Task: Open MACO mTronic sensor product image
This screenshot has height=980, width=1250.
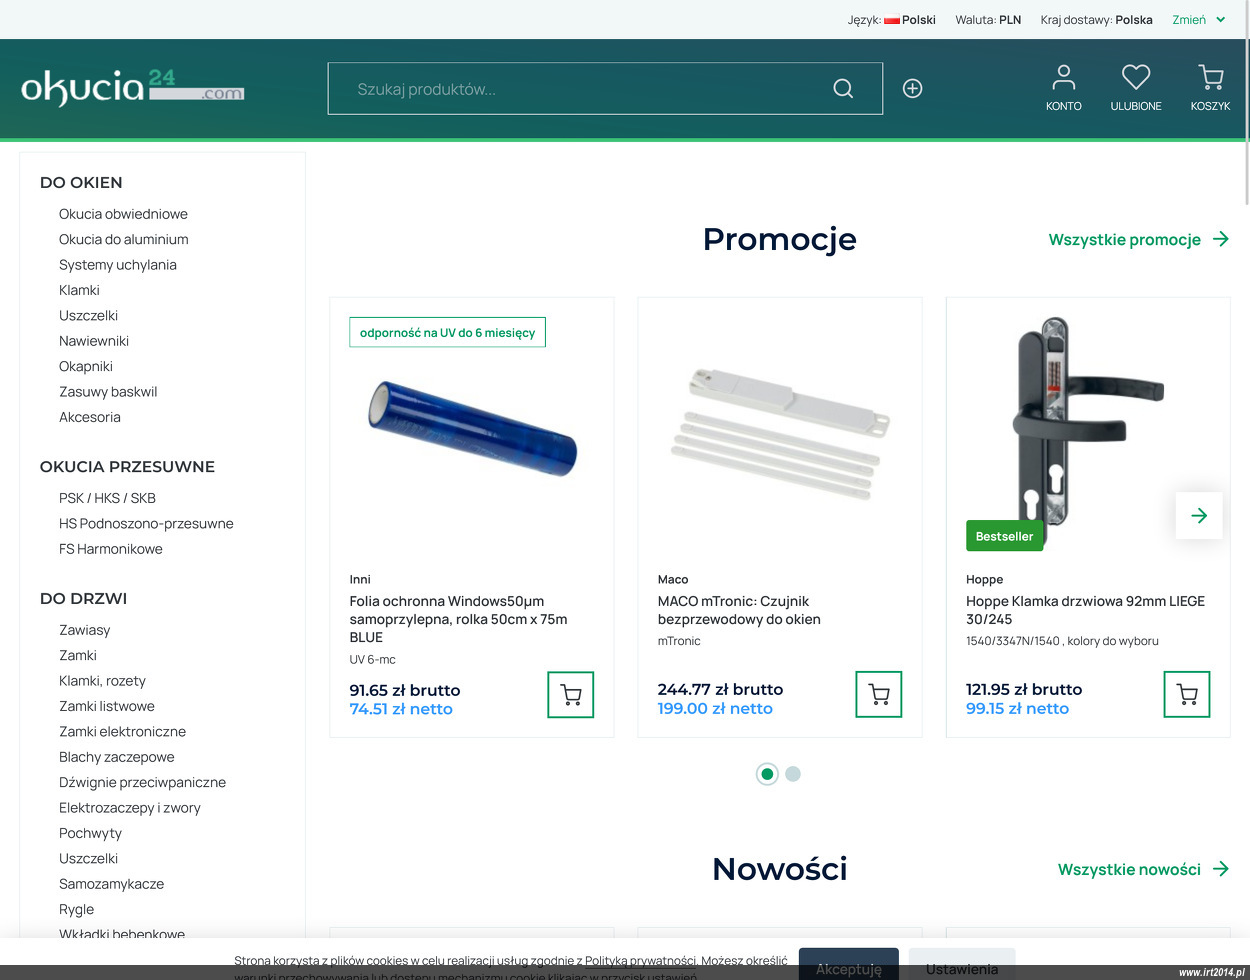Action: pyautogui.click(x=780, y=433)
